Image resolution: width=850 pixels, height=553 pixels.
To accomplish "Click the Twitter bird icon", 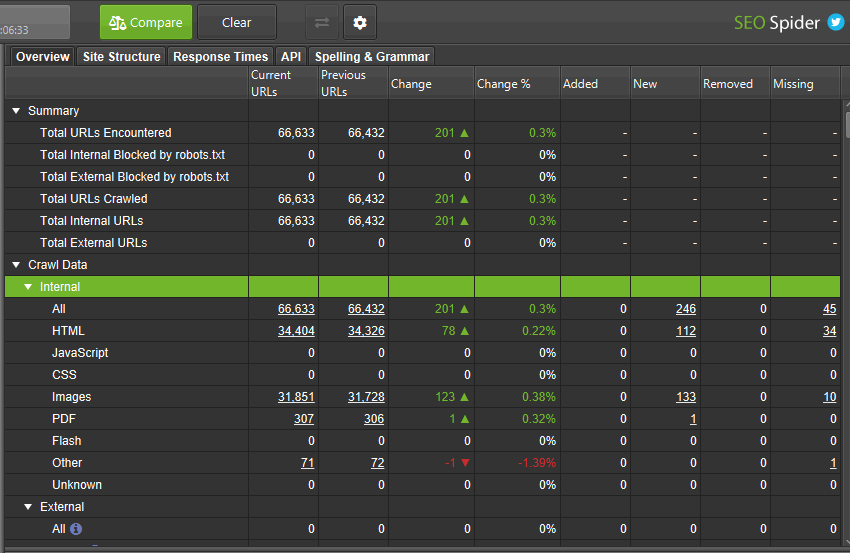I will click(x=835, y=22).
